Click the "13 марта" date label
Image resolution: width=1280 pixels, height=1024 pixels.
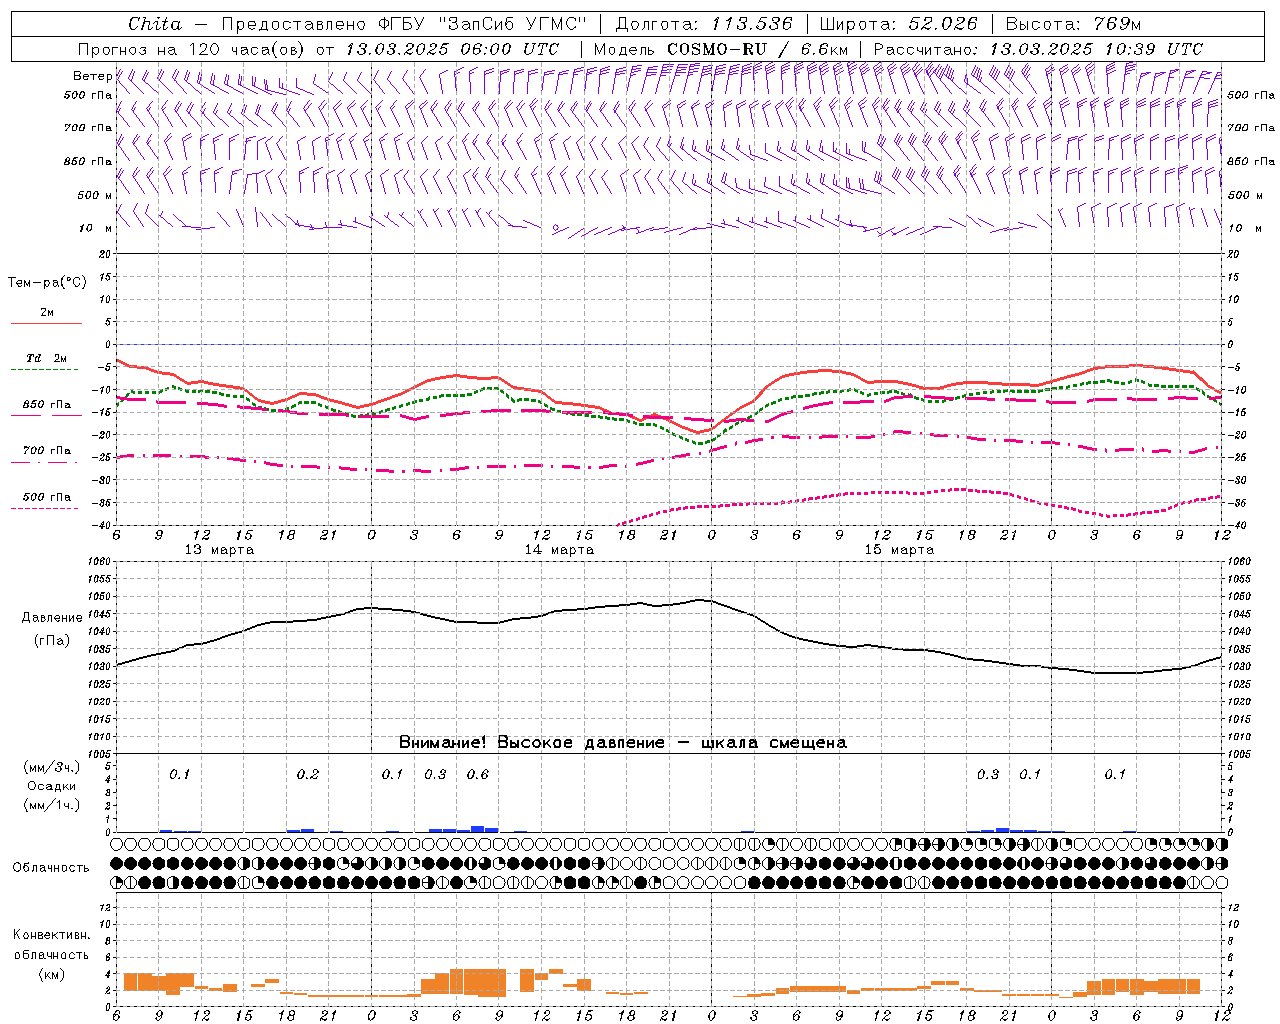[219, 550]
